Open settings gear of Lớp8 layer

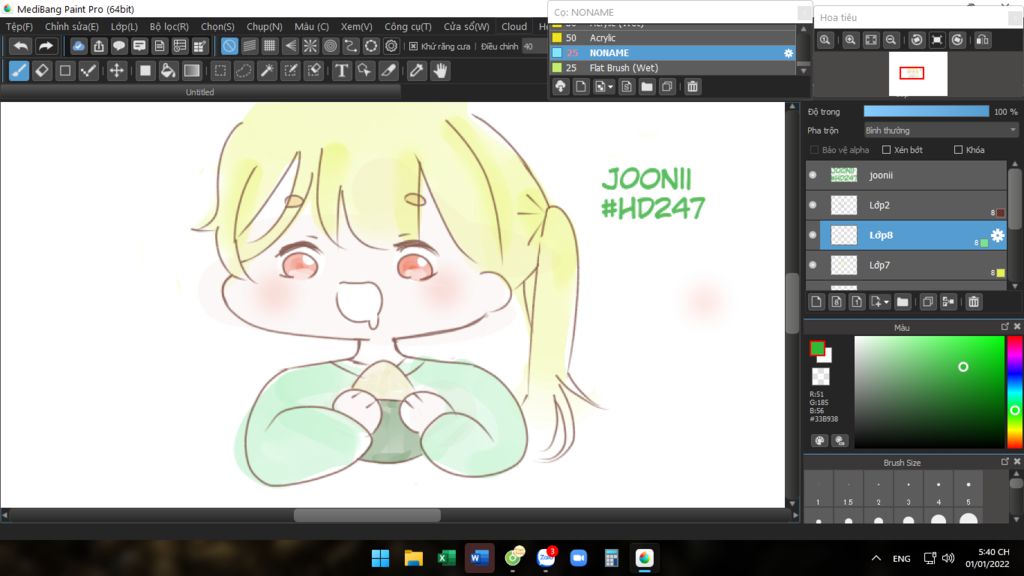997,235
